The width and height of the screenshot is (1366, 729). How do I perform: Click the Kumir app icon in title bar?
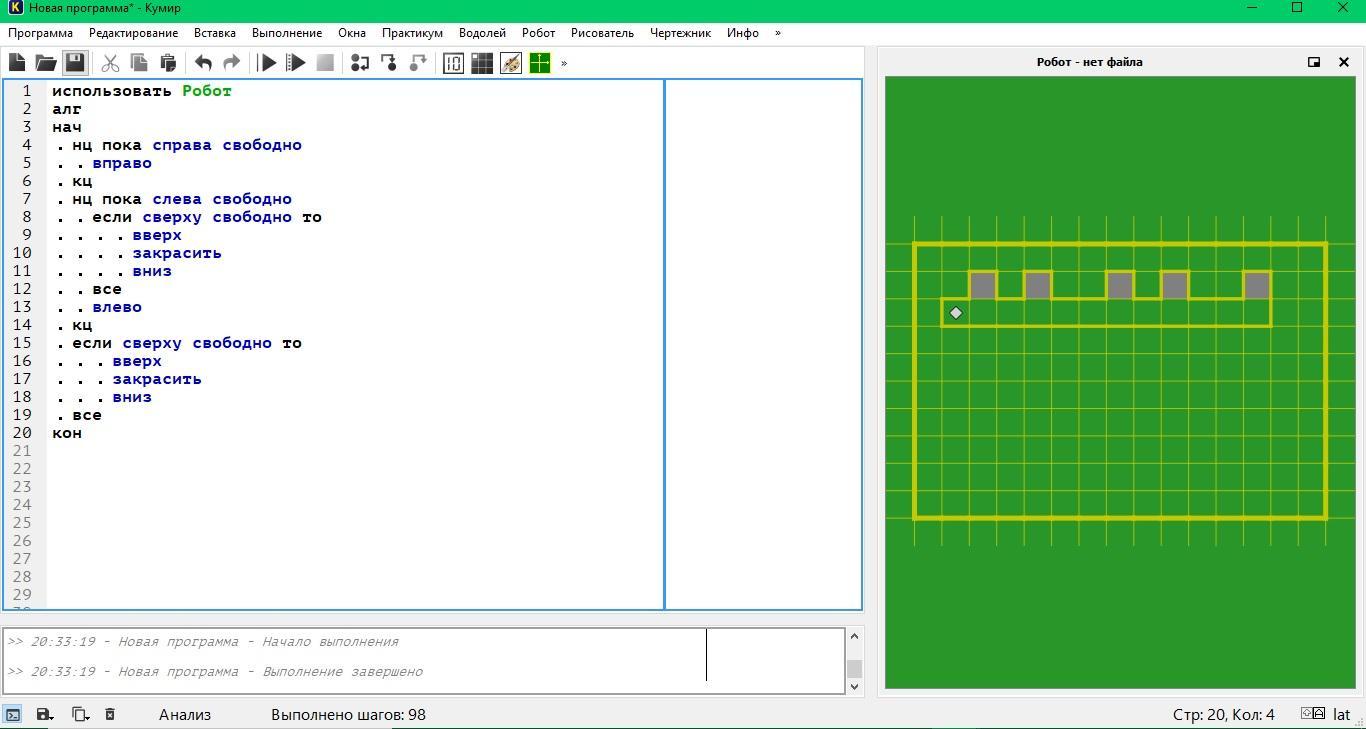pyautogui.click(x=15, y=7)
